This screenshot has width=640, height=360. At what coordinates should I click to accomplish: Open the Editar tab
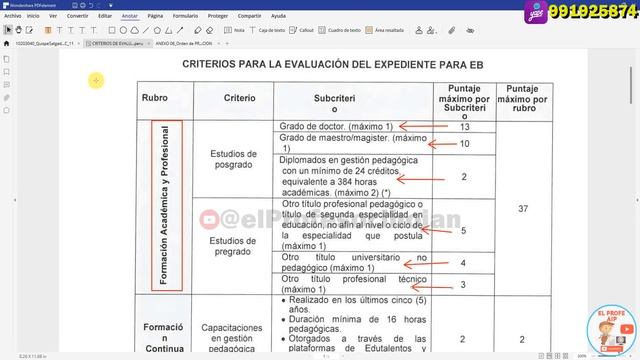105,16
